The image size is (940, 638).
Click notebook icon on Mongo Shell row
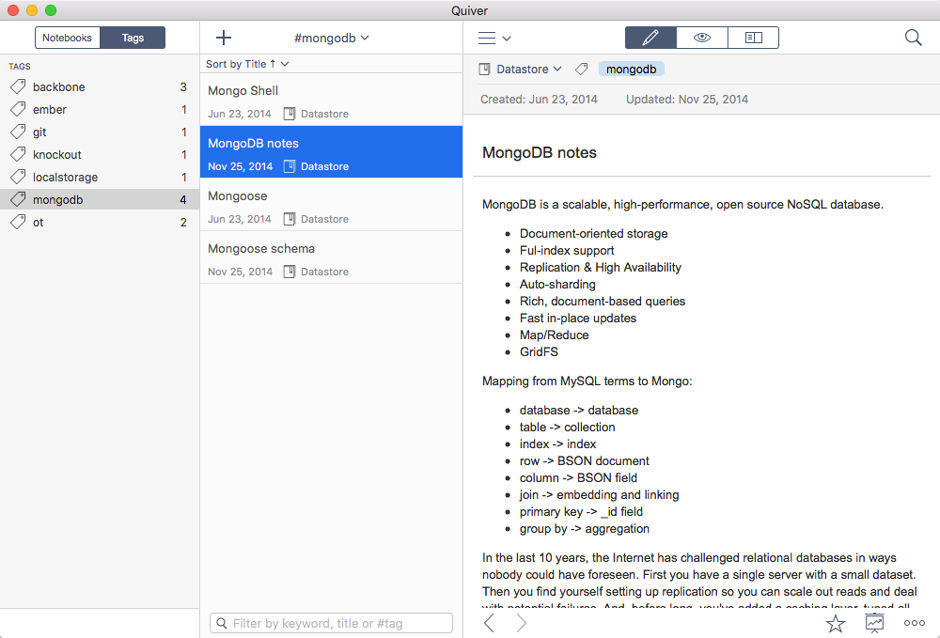289,114
